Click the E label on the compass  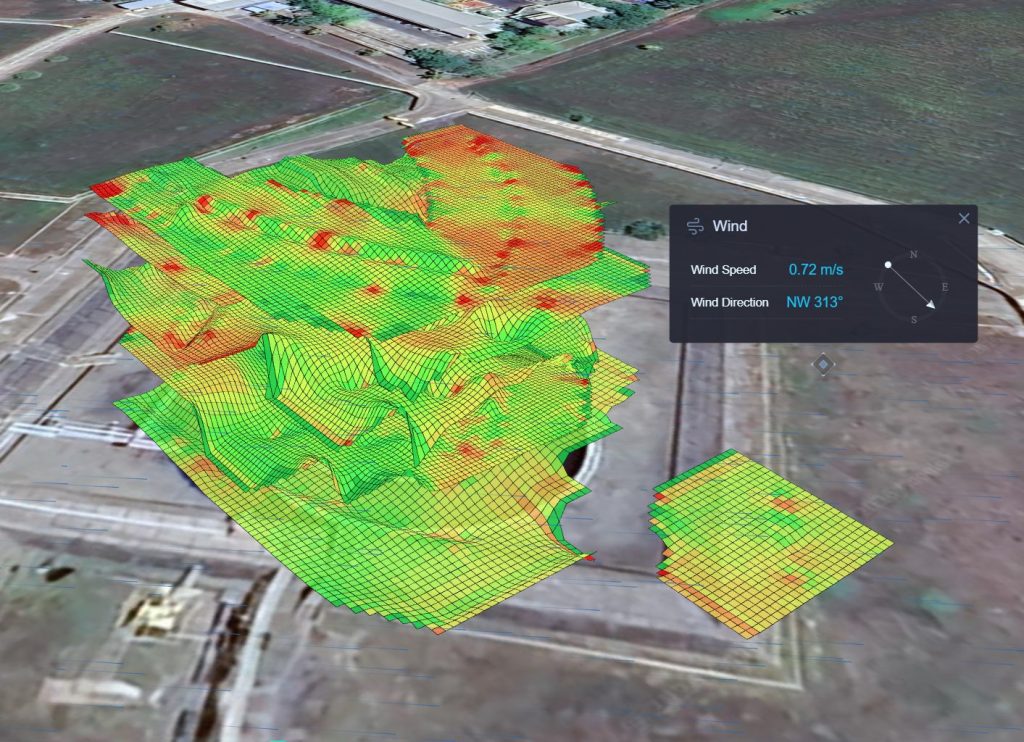point(946,286)
